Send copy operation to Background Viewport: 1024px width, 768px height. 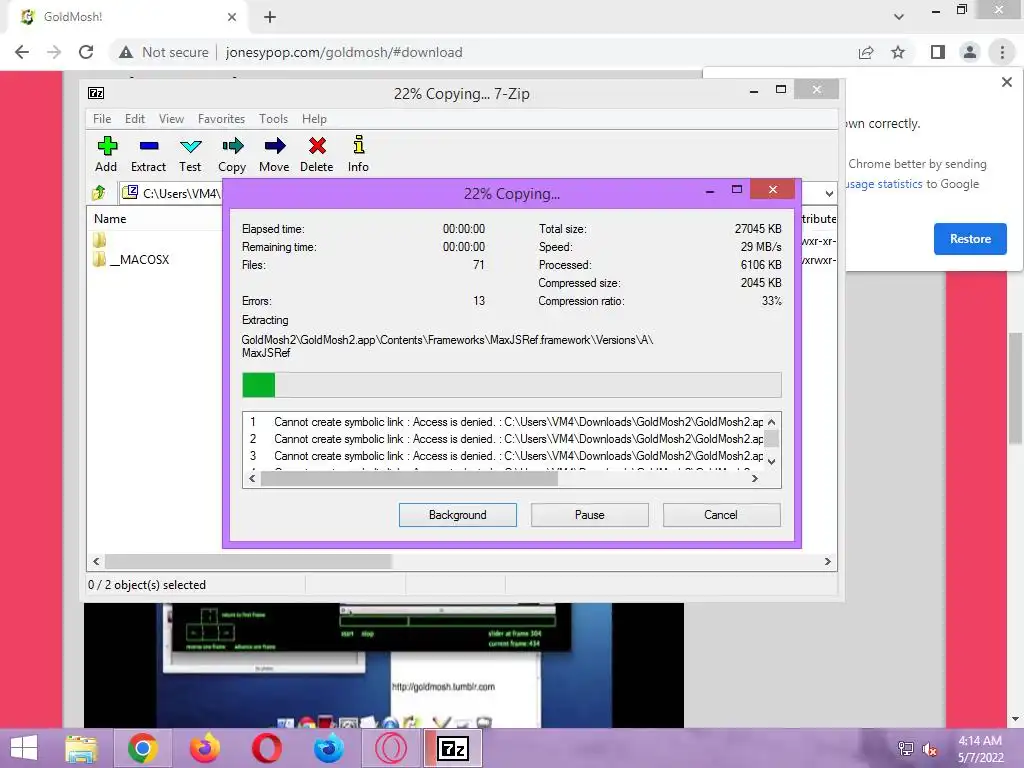[458, 515]
